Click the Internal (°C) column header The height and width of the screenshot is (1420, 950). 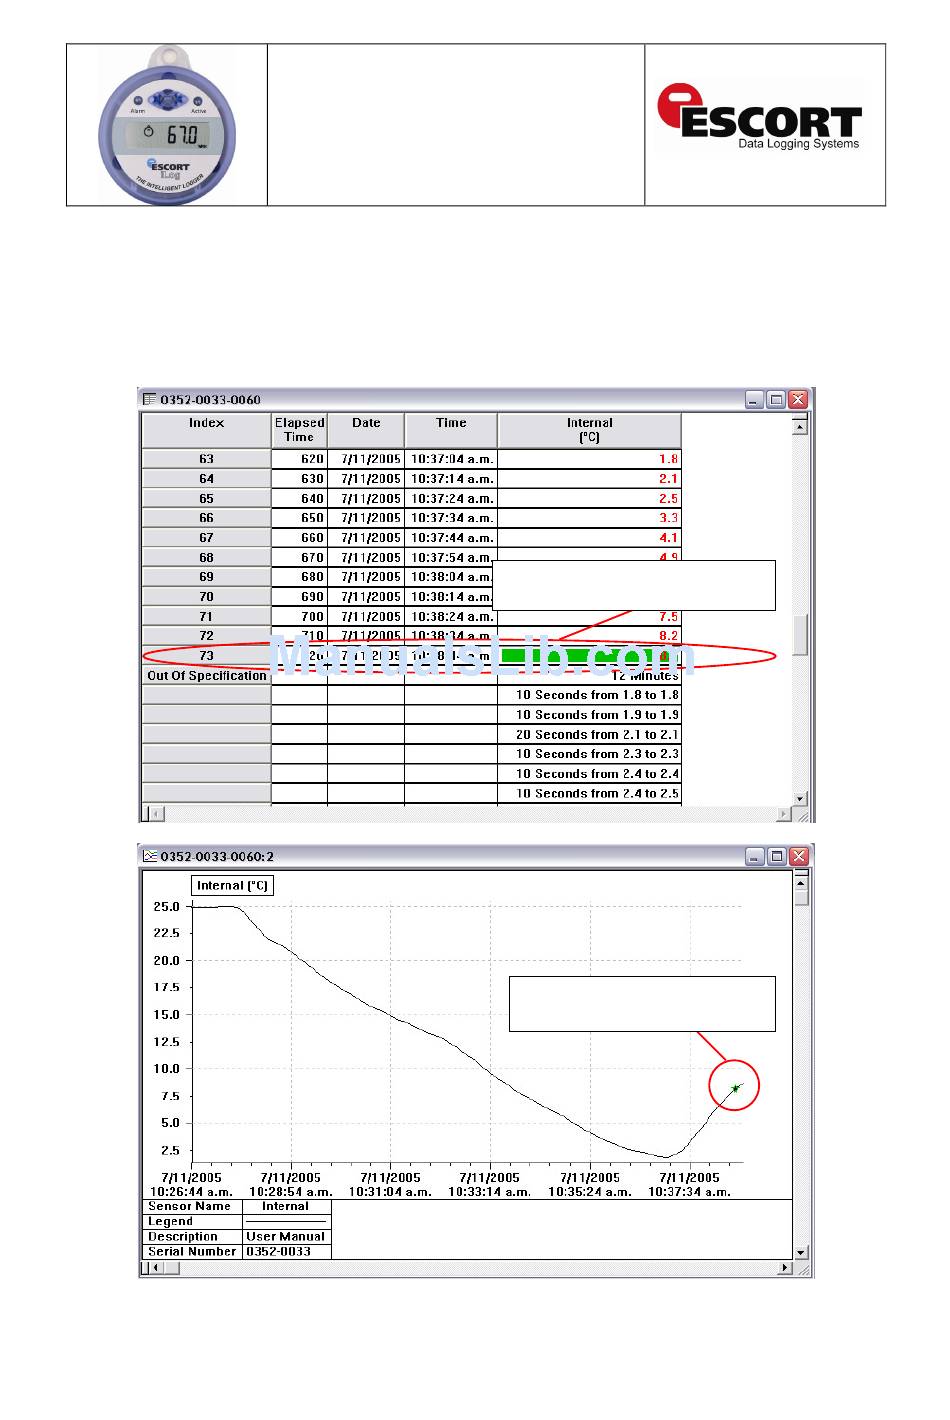(589, 430)
